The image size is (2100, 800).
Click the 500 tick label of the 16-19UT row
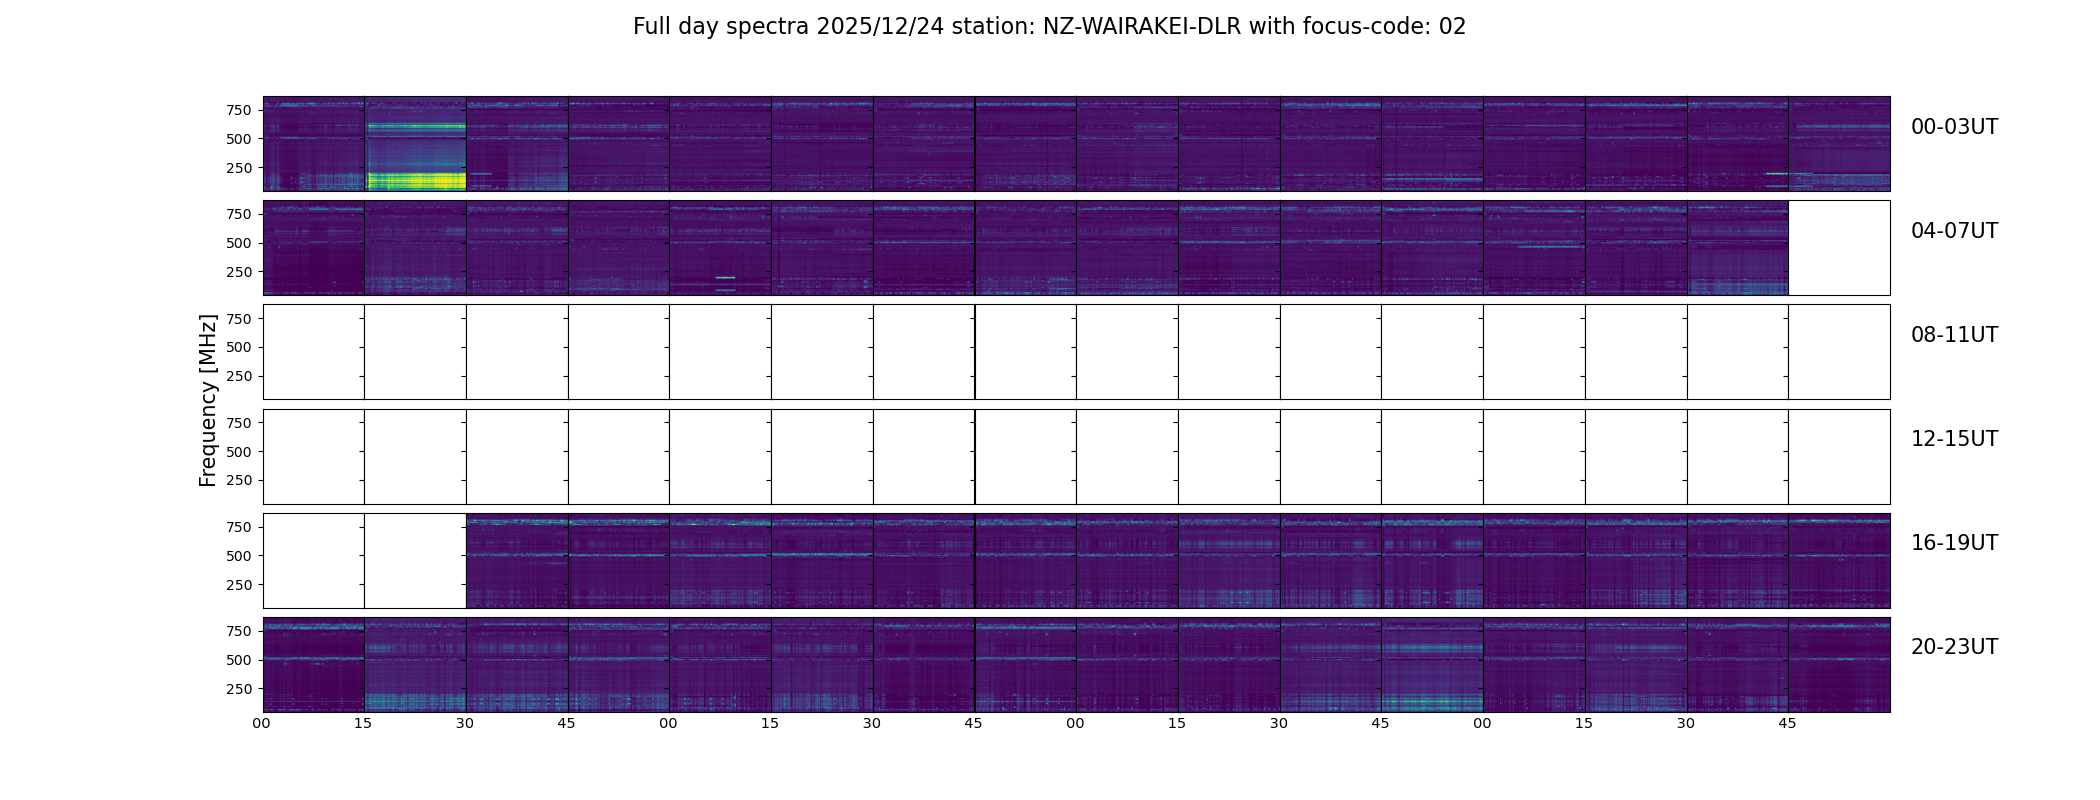click(239, 556)
